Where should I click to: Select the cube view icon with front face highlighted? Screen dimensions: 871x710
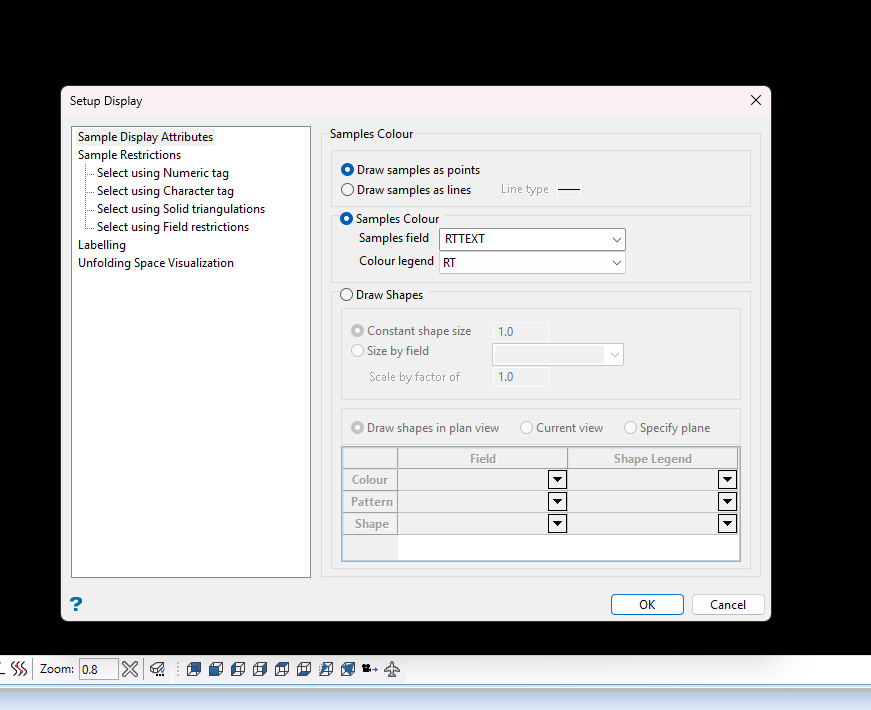(x=216, y=669)
